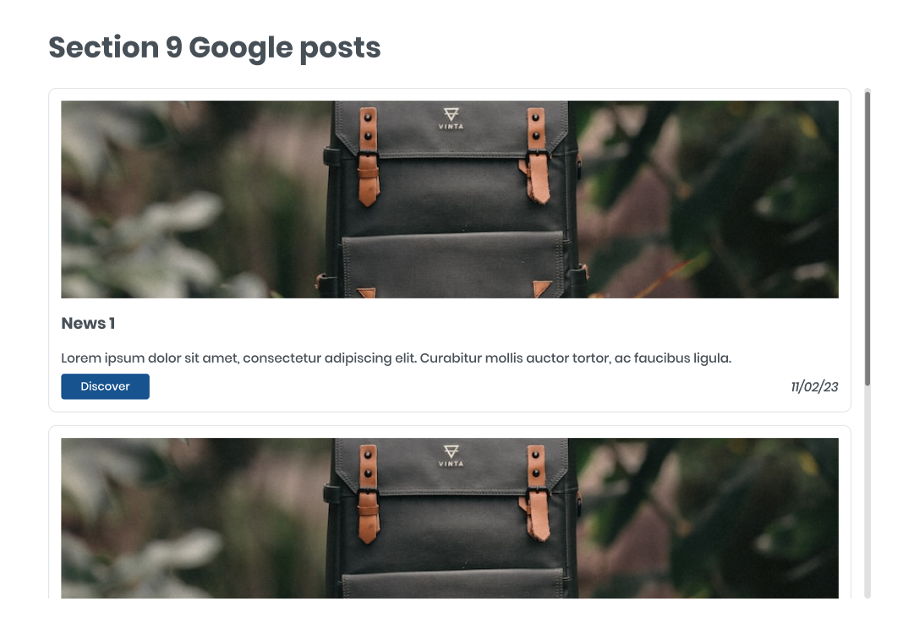Select the second post's backpack image
Image resolution: width=904 pixels, height=634 pixels.
click(x=450, y=518)
